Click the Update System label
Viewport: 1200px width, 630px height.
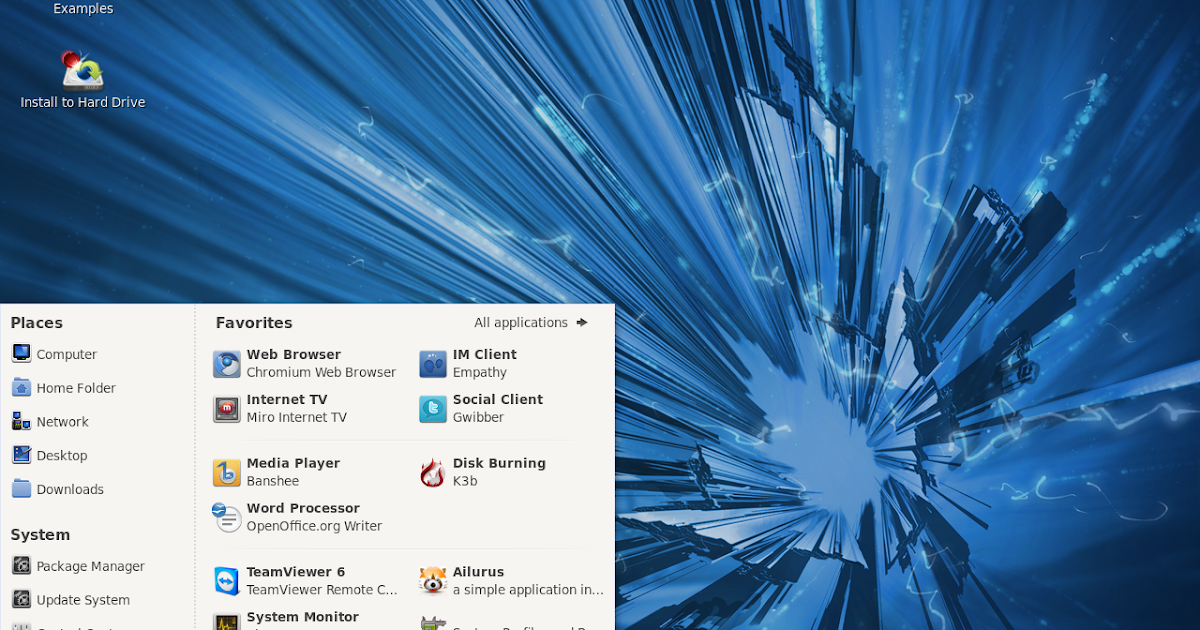click(x=83, y=600)
